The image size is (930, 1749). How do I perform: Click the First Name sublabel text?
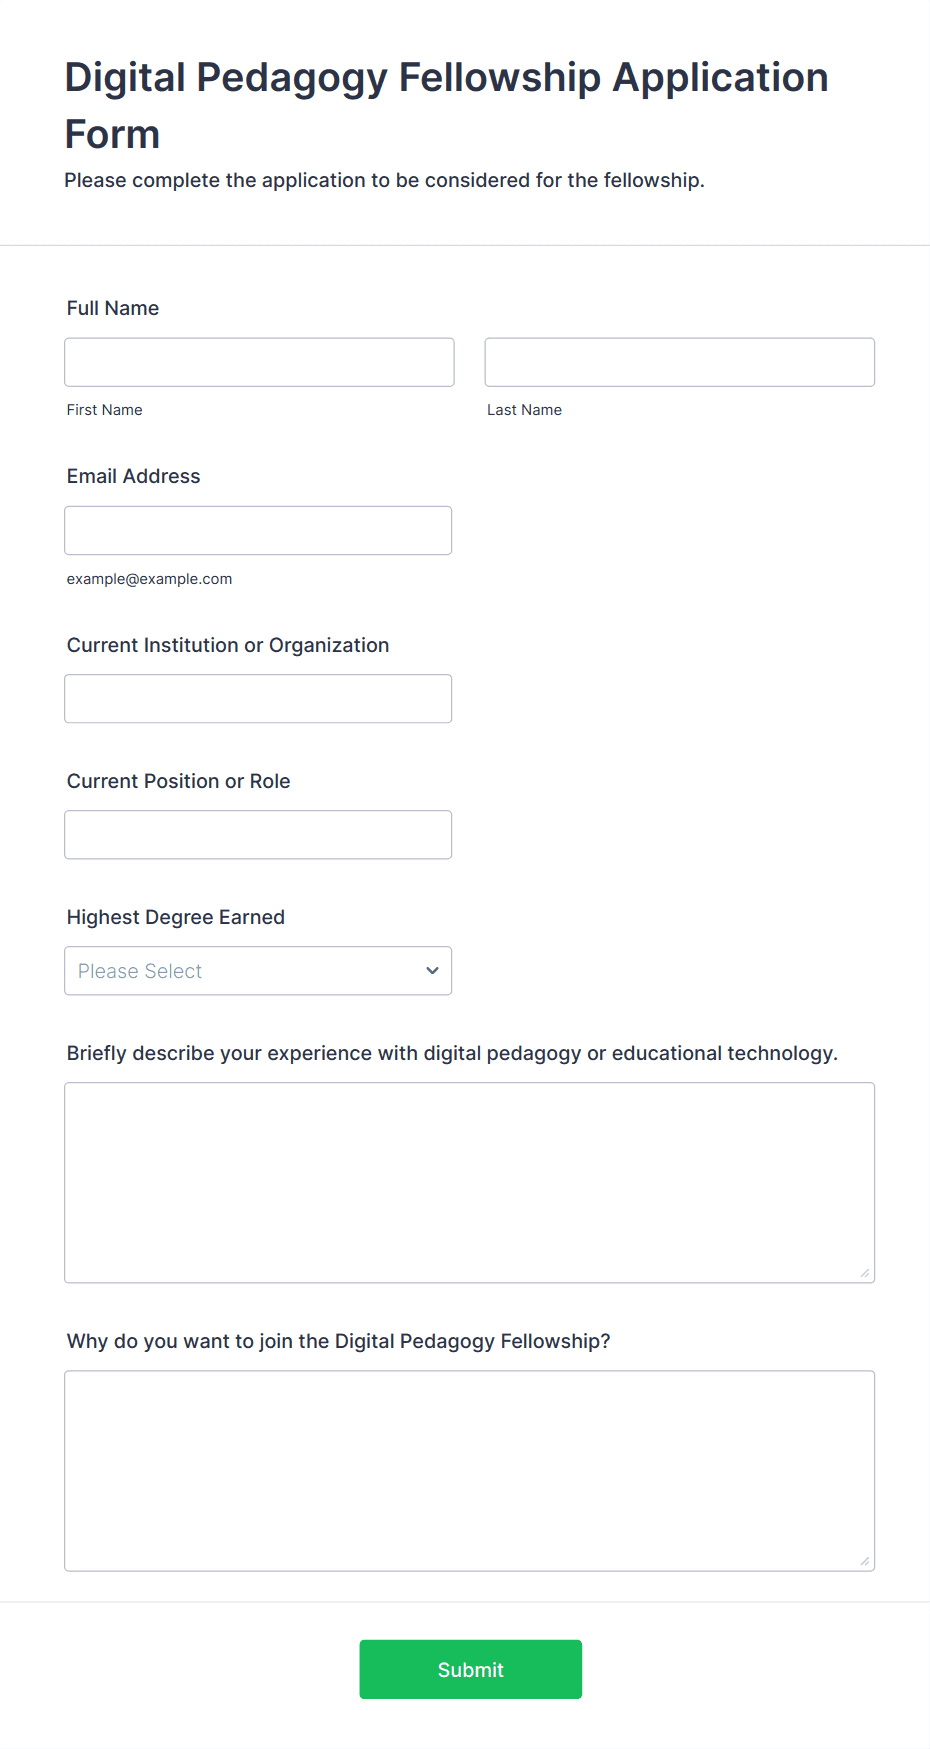(x=104, y=410)
